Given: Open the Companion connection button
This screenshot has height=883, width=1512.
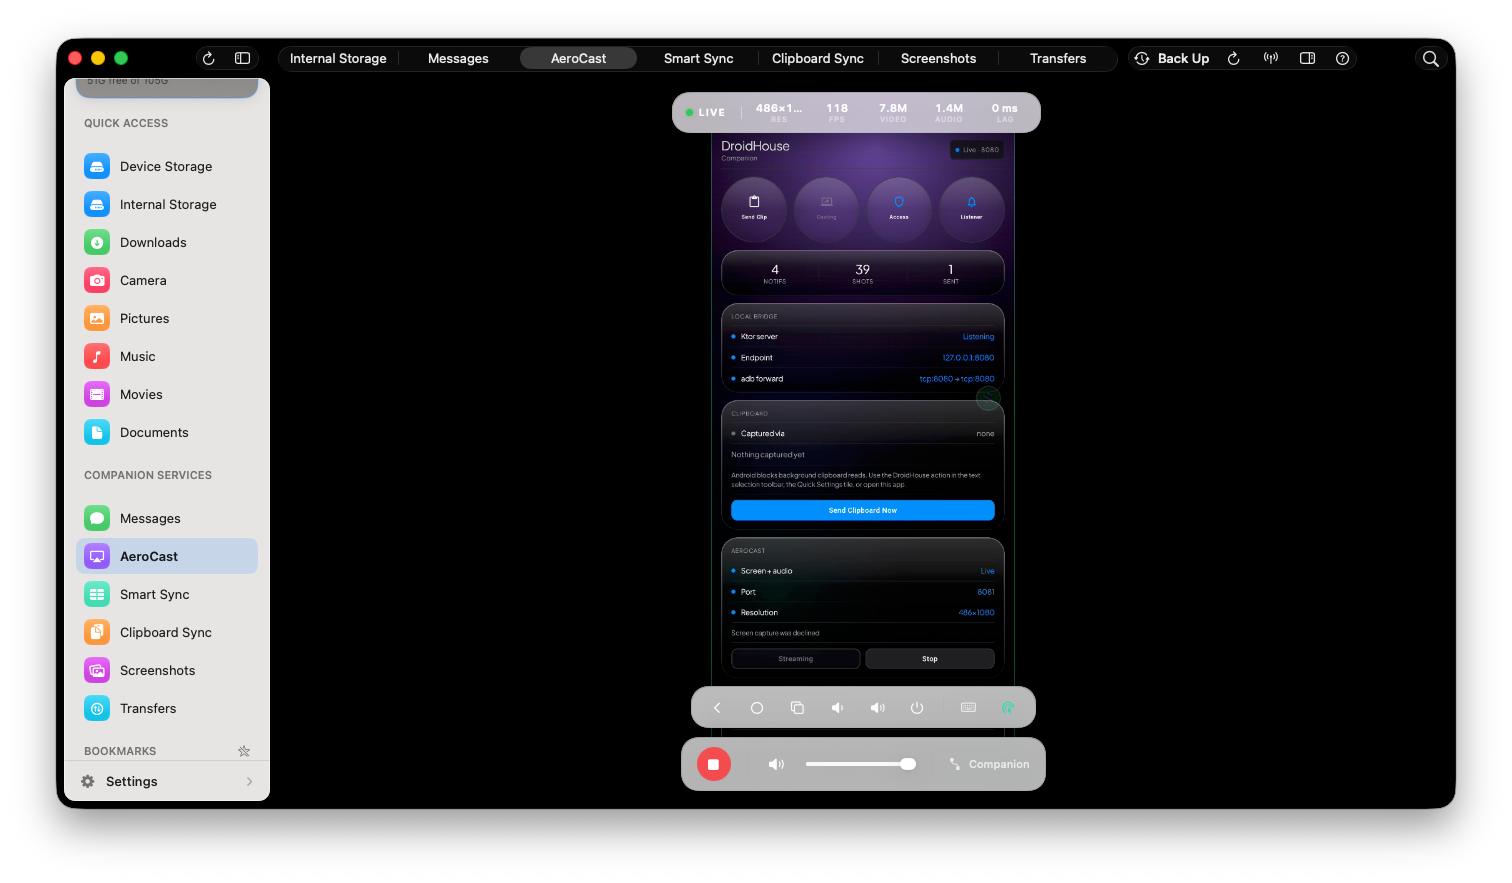Looking at the screenshot, I should 989,765.
